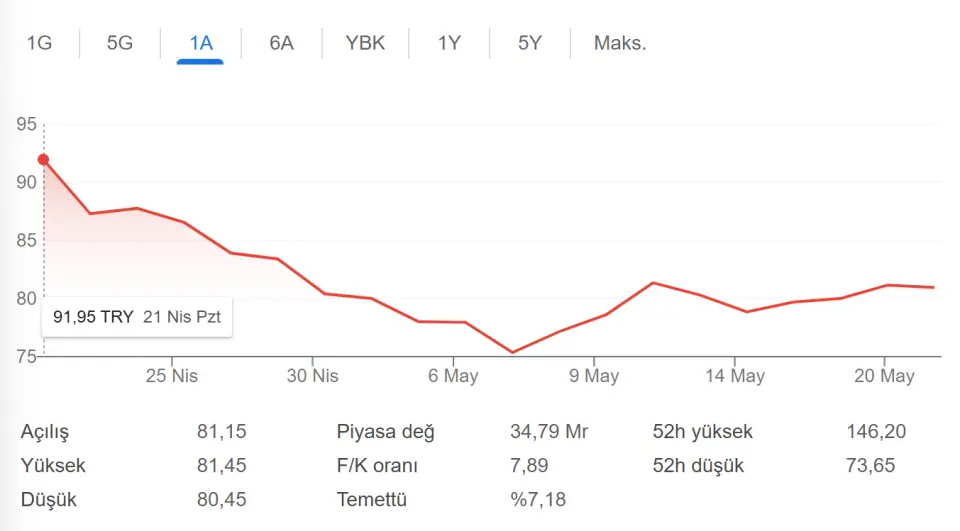Click the 6 May axis label
Image resolution: width=960 pixels, height=531 pixels.
pos(453,375)
